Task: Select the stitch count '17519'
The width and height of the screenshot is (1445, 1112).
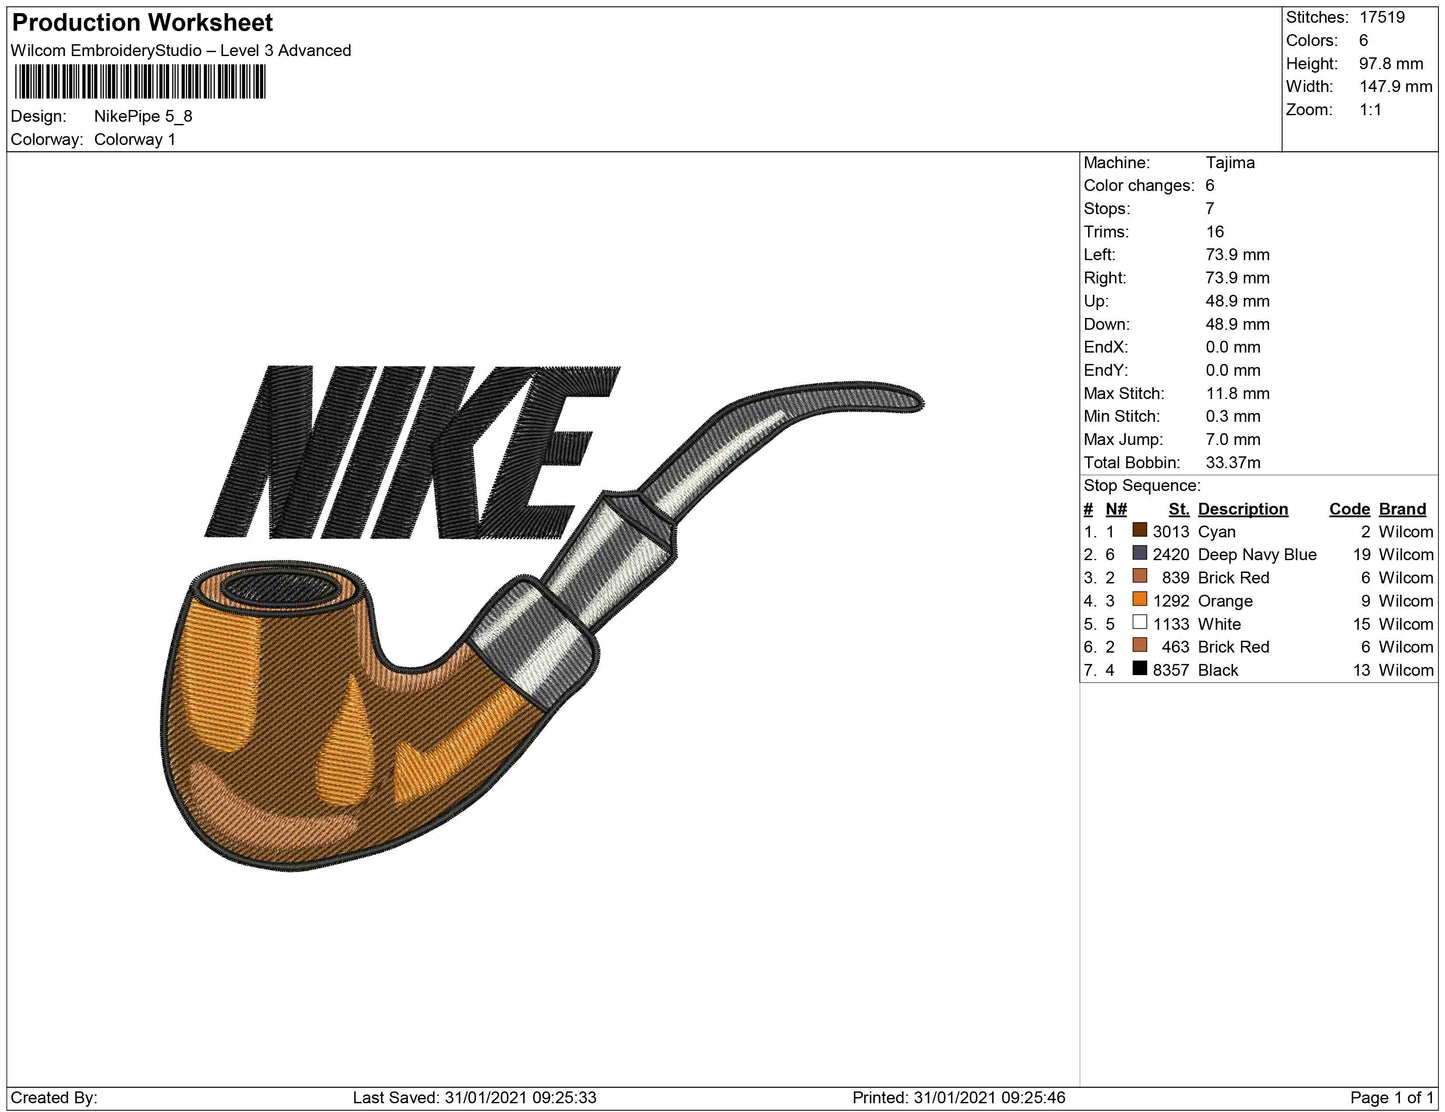Action: (1382, 17)
